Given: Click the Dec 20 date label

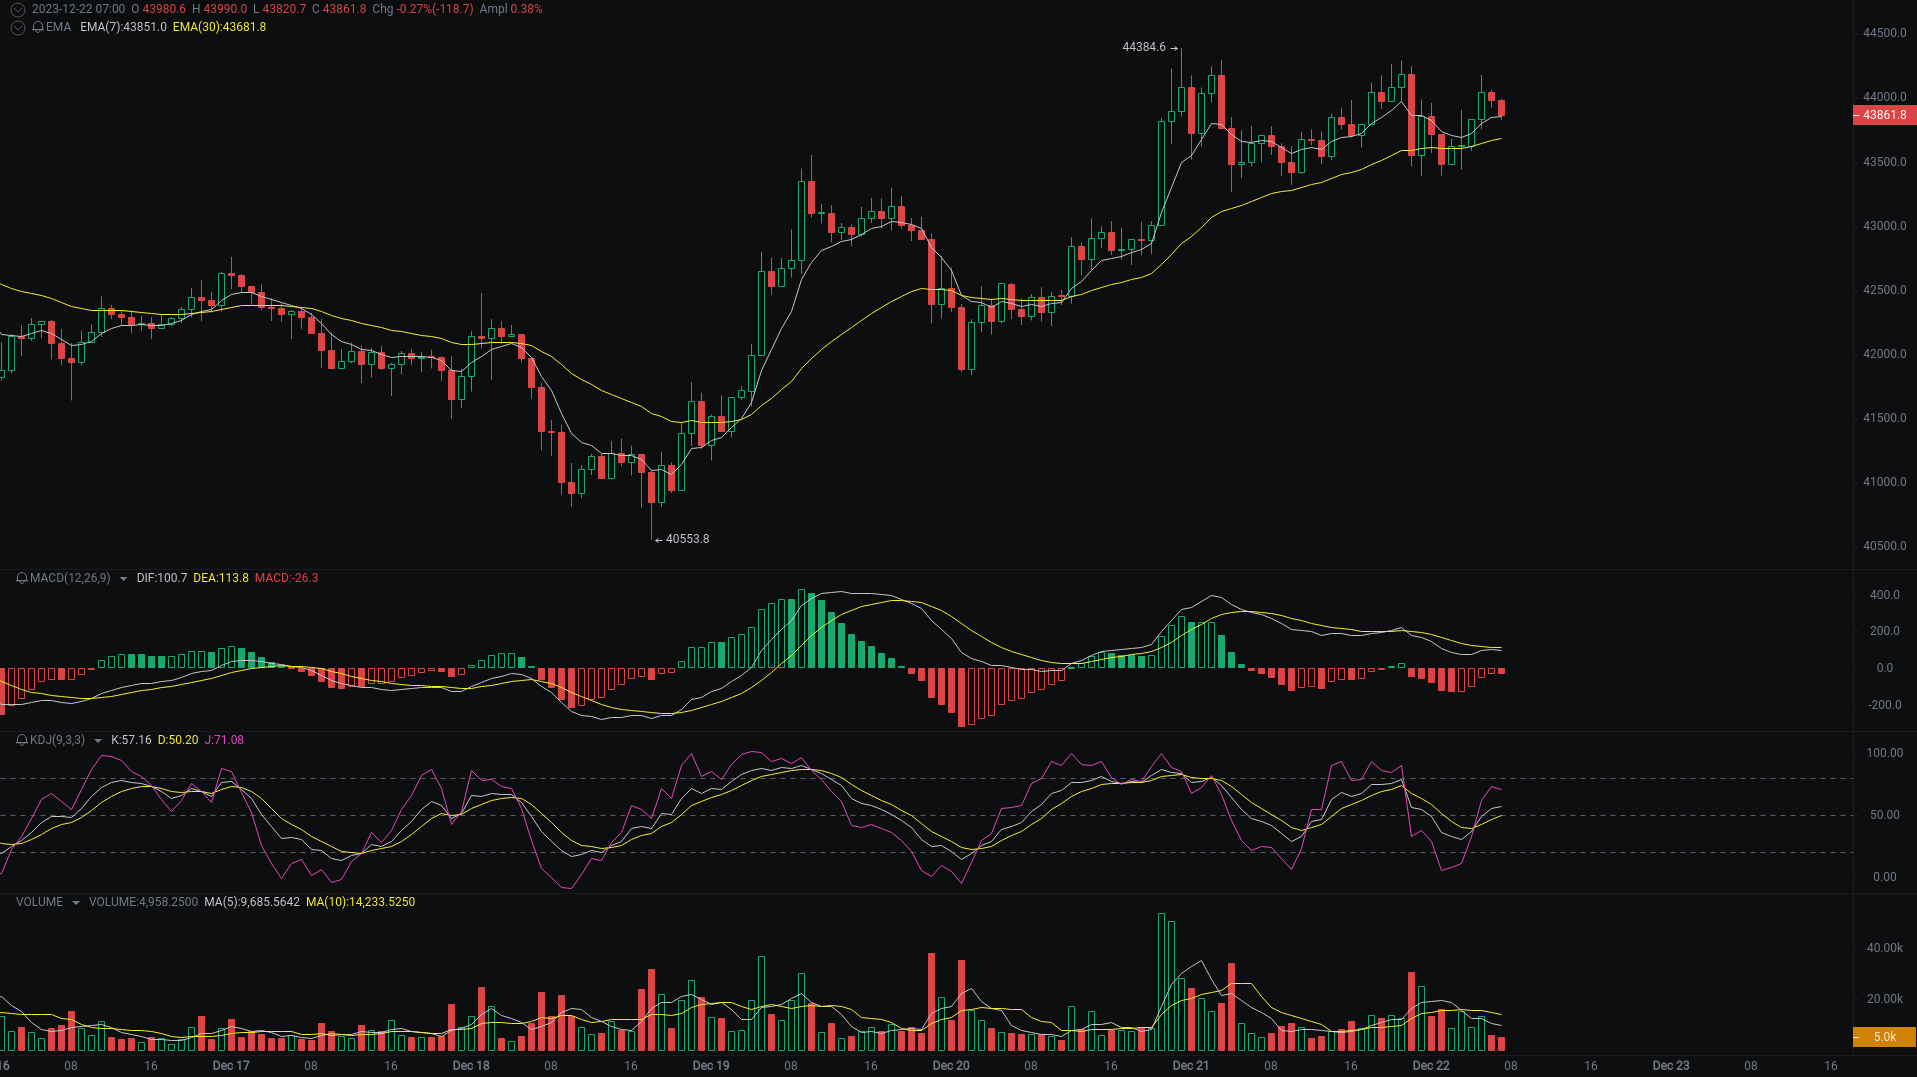Looking at the screenshot, I should coord(951,1066).
